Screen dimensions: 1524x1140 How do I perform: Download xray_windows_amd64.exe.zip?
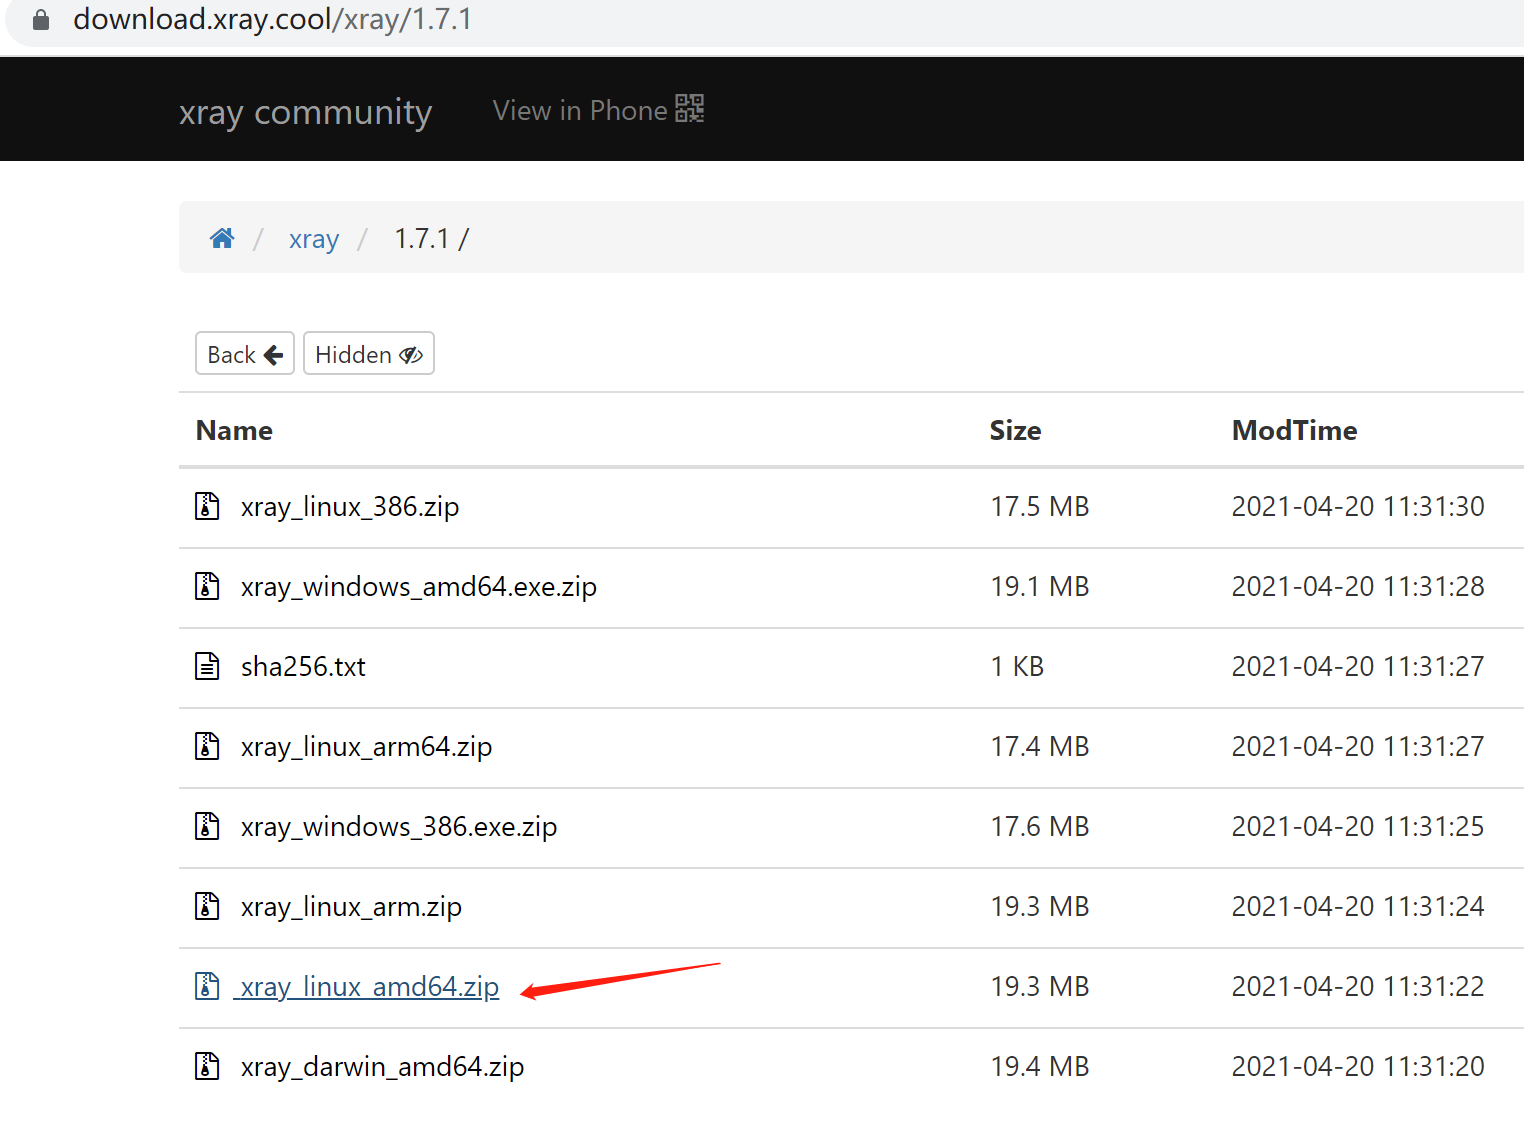click(419, 587)
